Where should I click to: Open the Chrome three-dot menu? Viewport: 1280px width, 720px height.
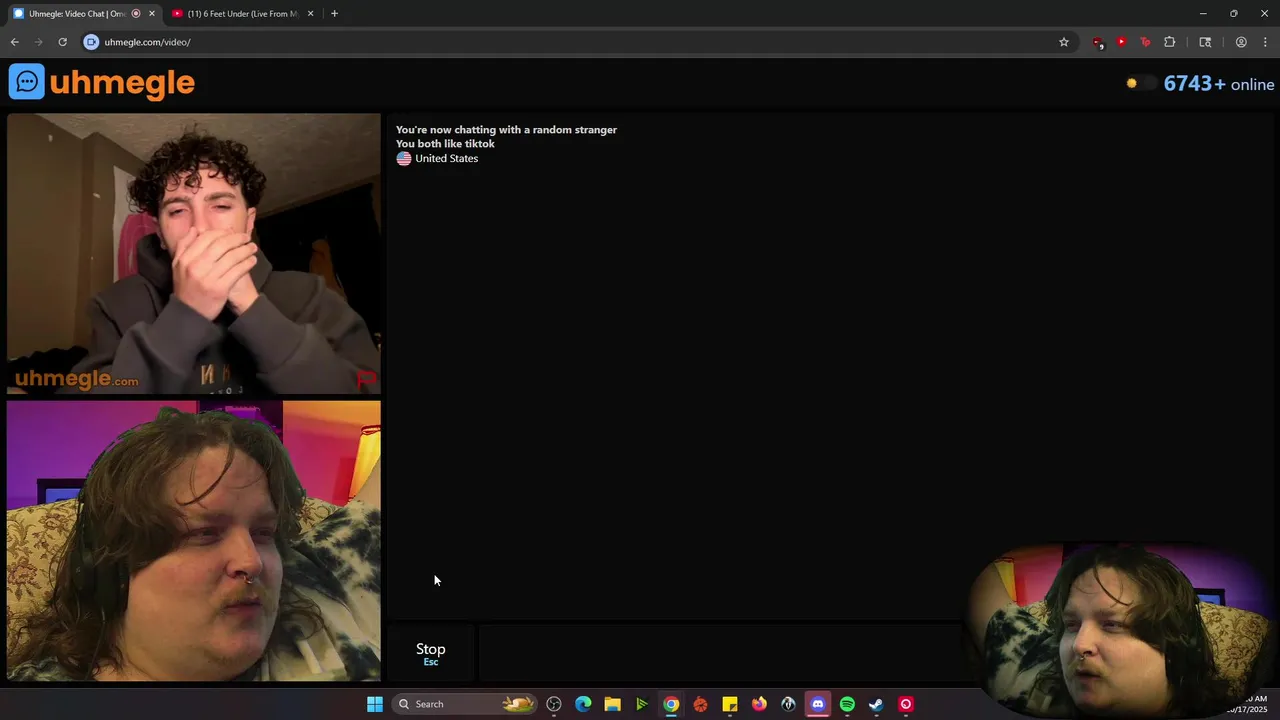pyautogui.click(x=1265, y=42)
